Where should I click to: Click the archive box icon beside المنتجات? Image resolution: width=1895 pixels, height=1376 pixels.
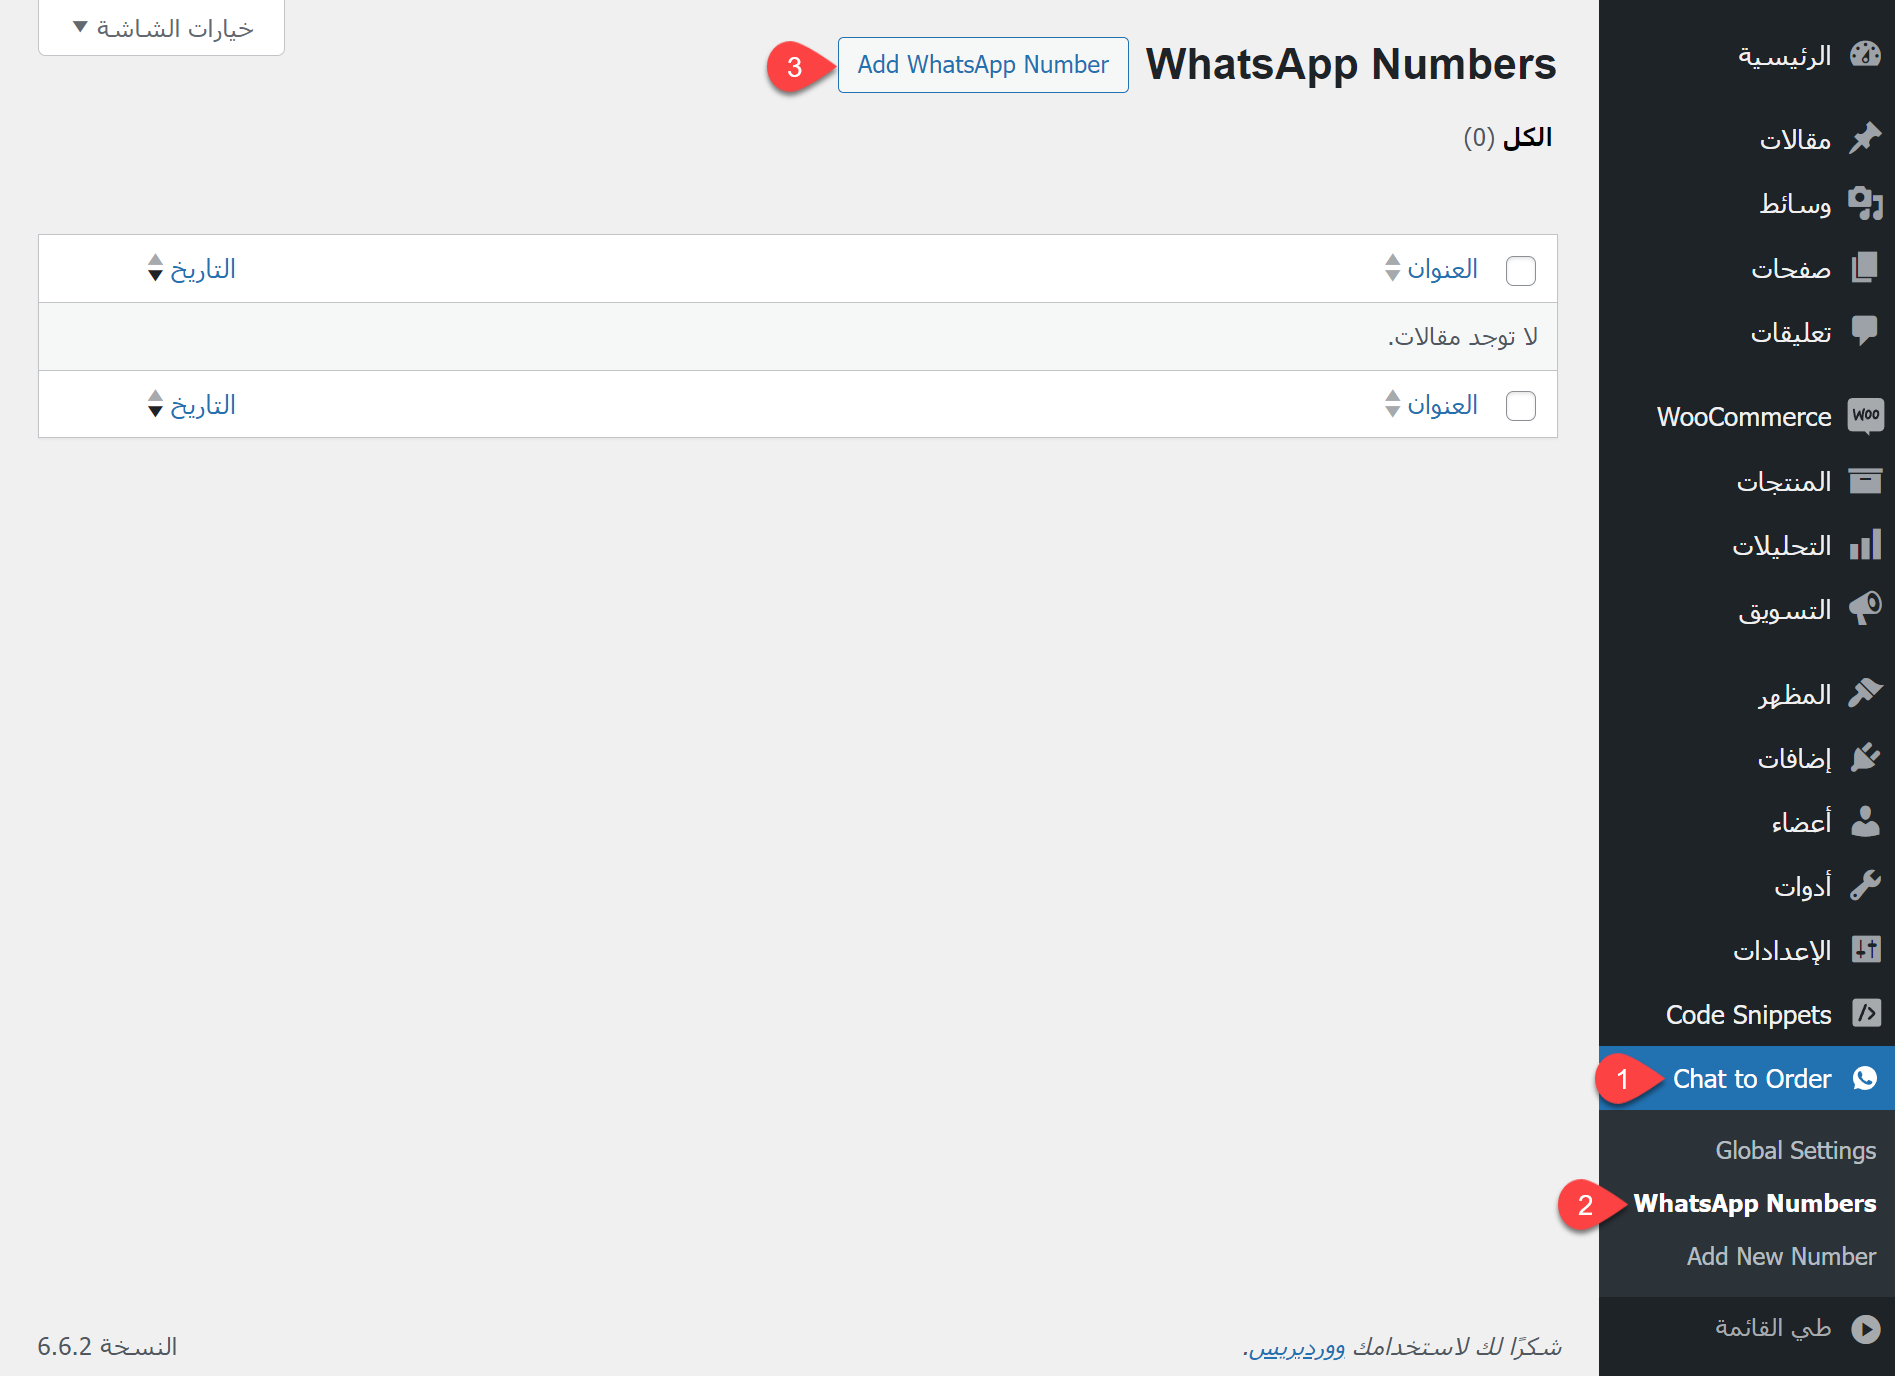point(1865,481)
